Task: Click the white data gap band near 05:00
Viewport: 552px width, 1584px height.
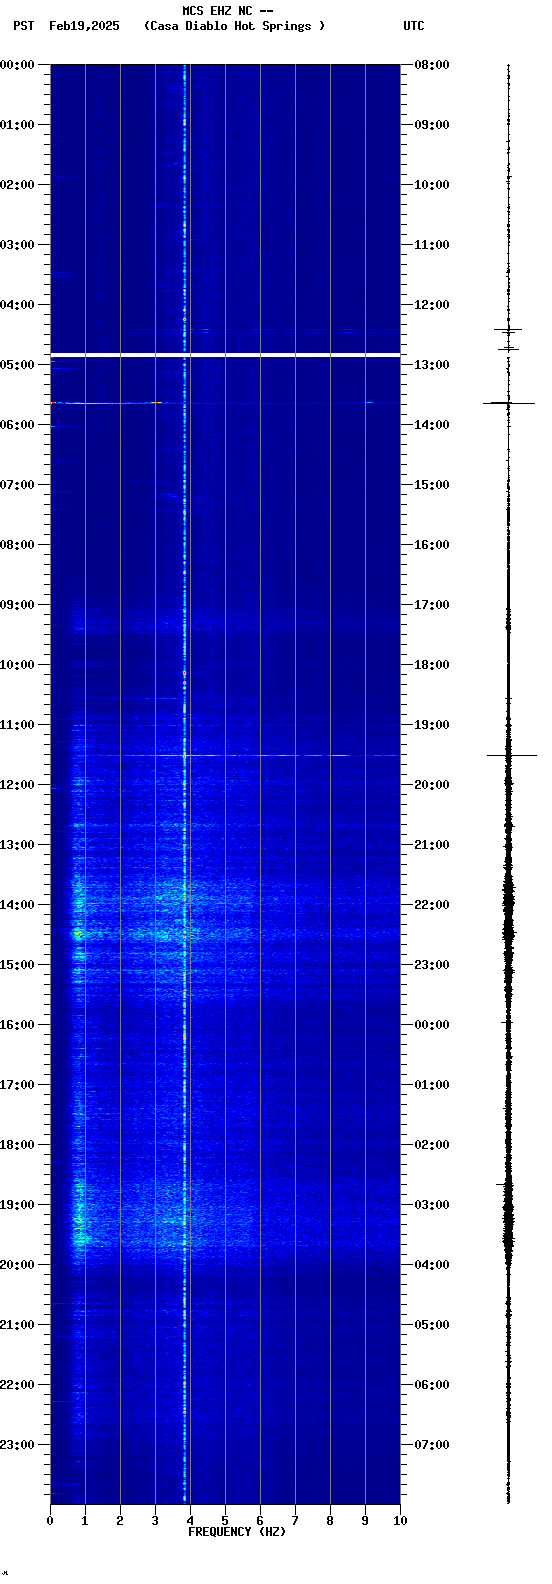Action: pos(225,355)
